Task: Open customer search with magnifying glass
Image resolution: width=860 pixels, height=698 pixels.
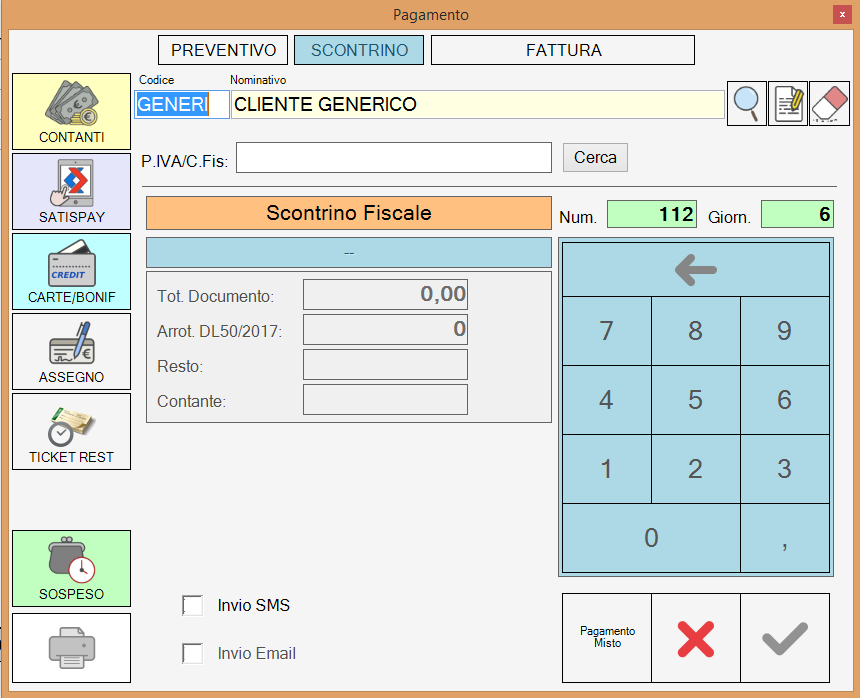Action: pos(746,103)
